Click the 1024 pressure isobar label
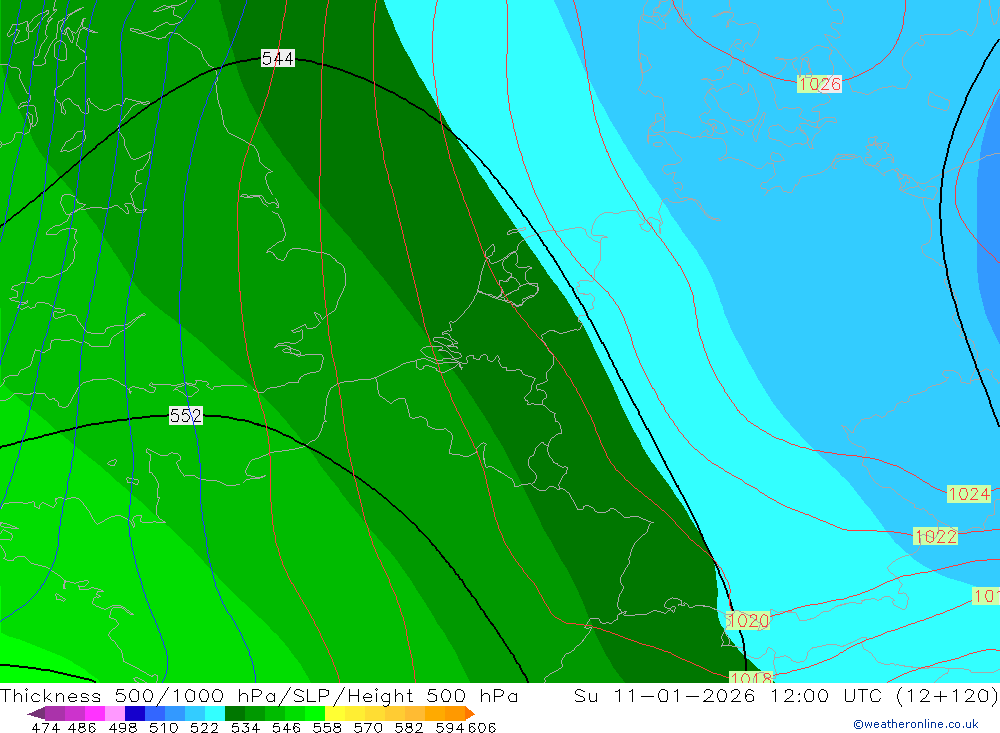 [969, 494]
